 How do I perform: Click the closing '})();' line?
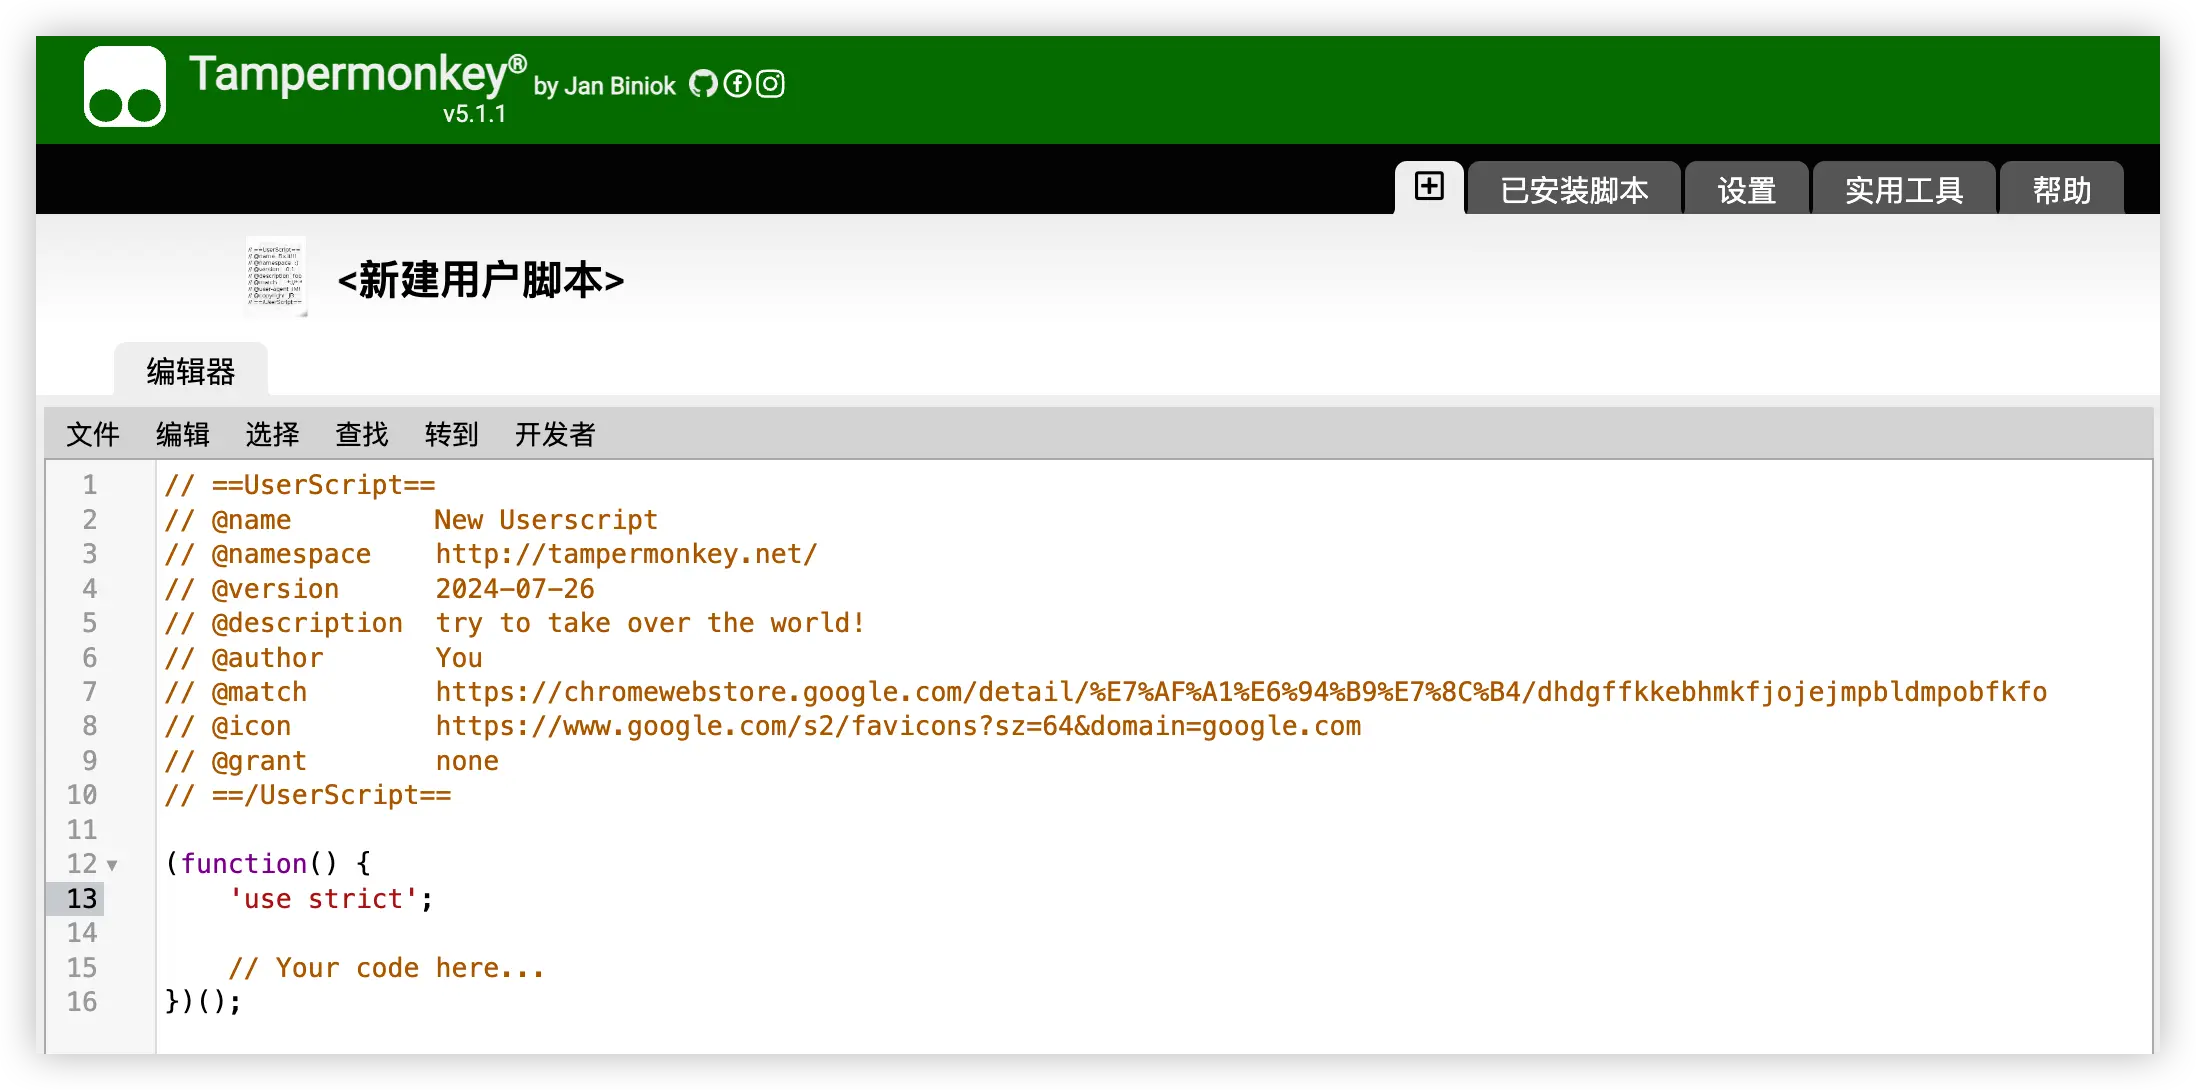(x=203, y=1002)
